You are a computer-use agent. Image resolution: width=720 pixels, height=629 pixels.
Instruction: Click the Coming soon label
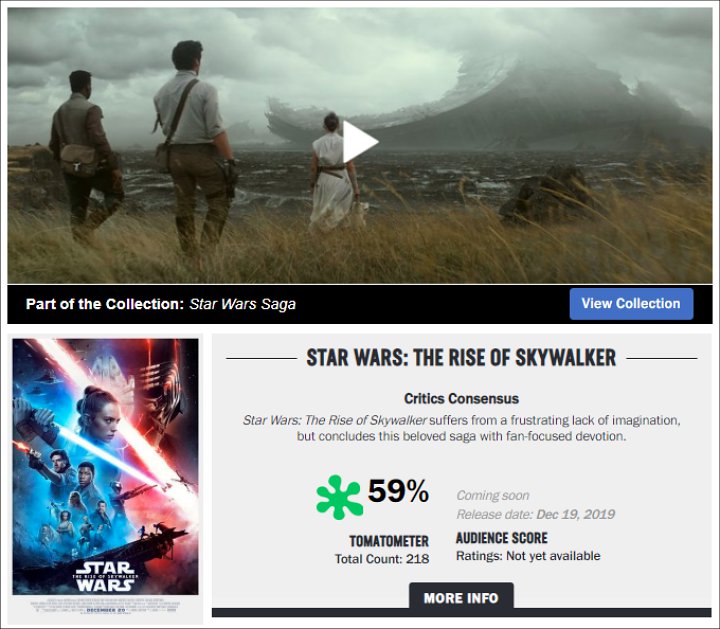click(493, 495)
